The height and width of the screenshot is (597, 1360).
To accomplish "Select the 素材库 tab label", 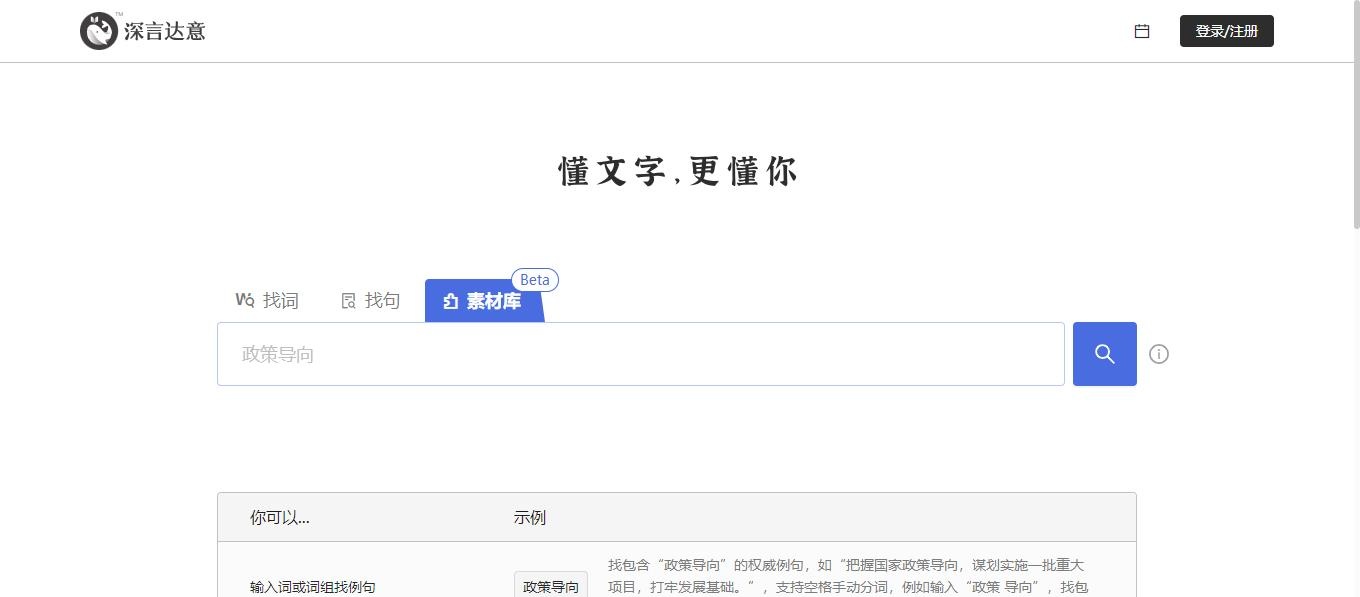I will coord(494,301).
